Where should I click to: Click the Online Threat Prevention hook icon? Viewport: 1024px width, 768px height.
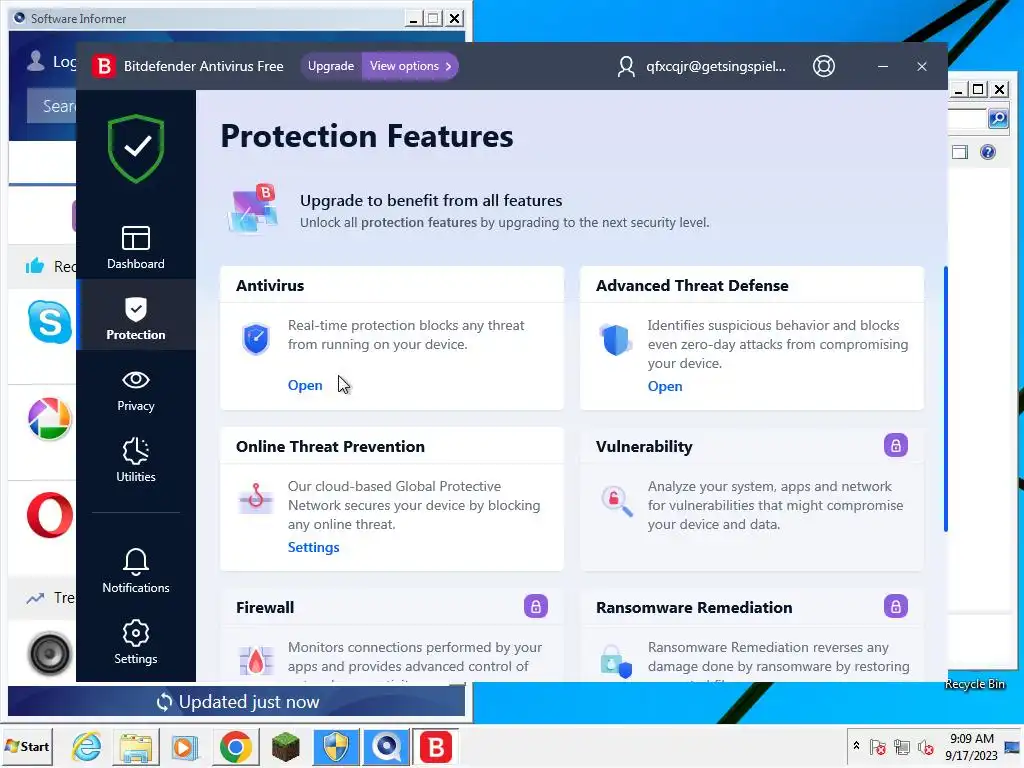tap(255, 498)
